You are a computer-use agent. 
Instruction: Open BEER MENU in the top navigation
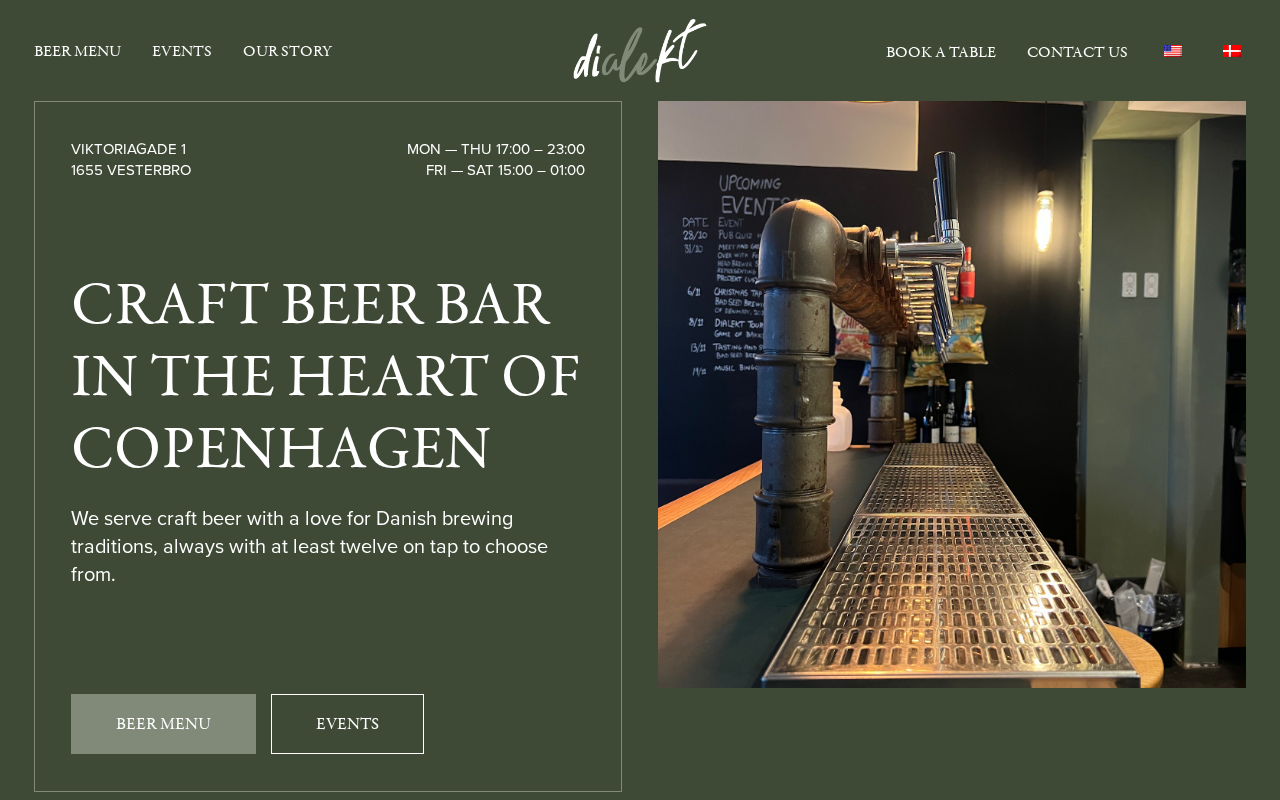tap(78, 51)
